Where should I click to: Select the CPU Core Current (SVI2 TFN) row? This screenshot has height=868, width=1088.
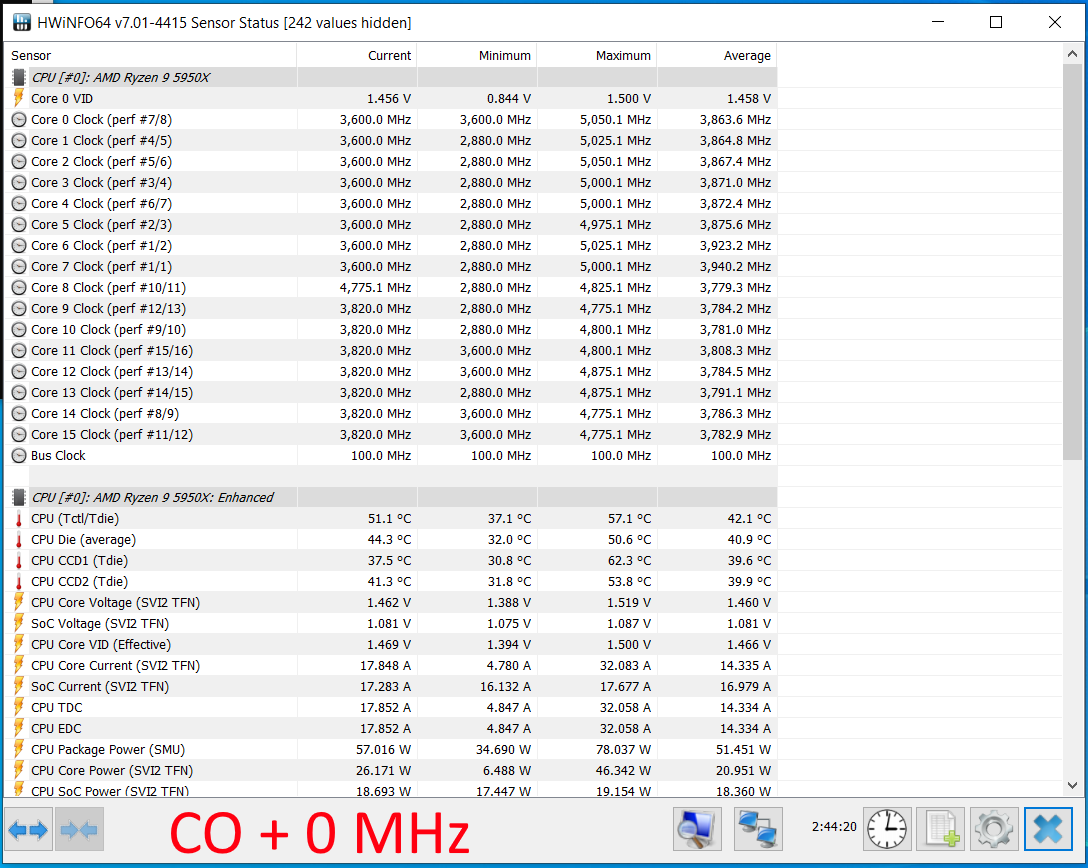pos(391,665)
